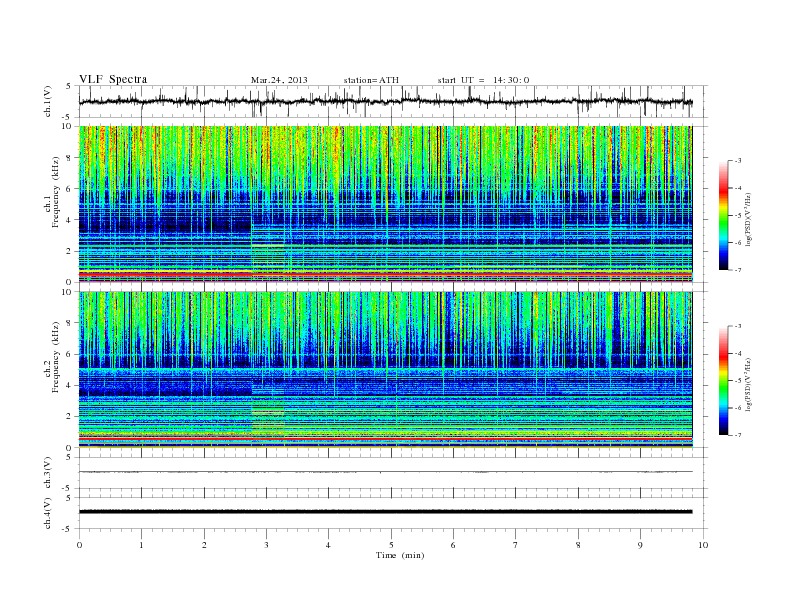The height and width of the screenshot is (612, 792).
Task: Click the '8' tick on time axis
Action: [x=578, y=545]
